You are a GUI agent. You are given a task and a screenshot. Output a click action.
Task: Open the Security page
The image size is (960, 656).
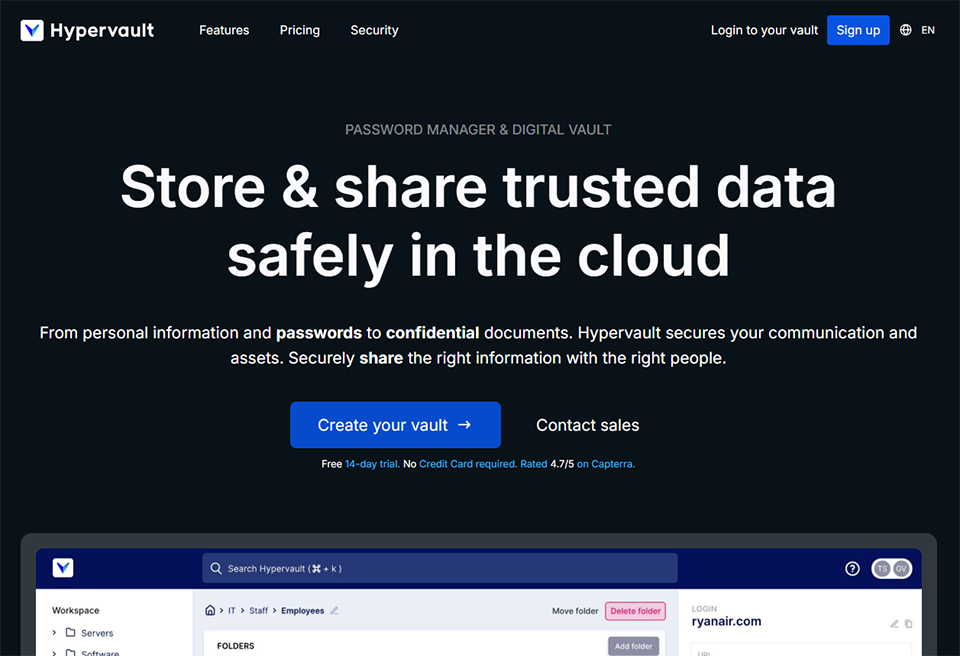pos(374,30)
